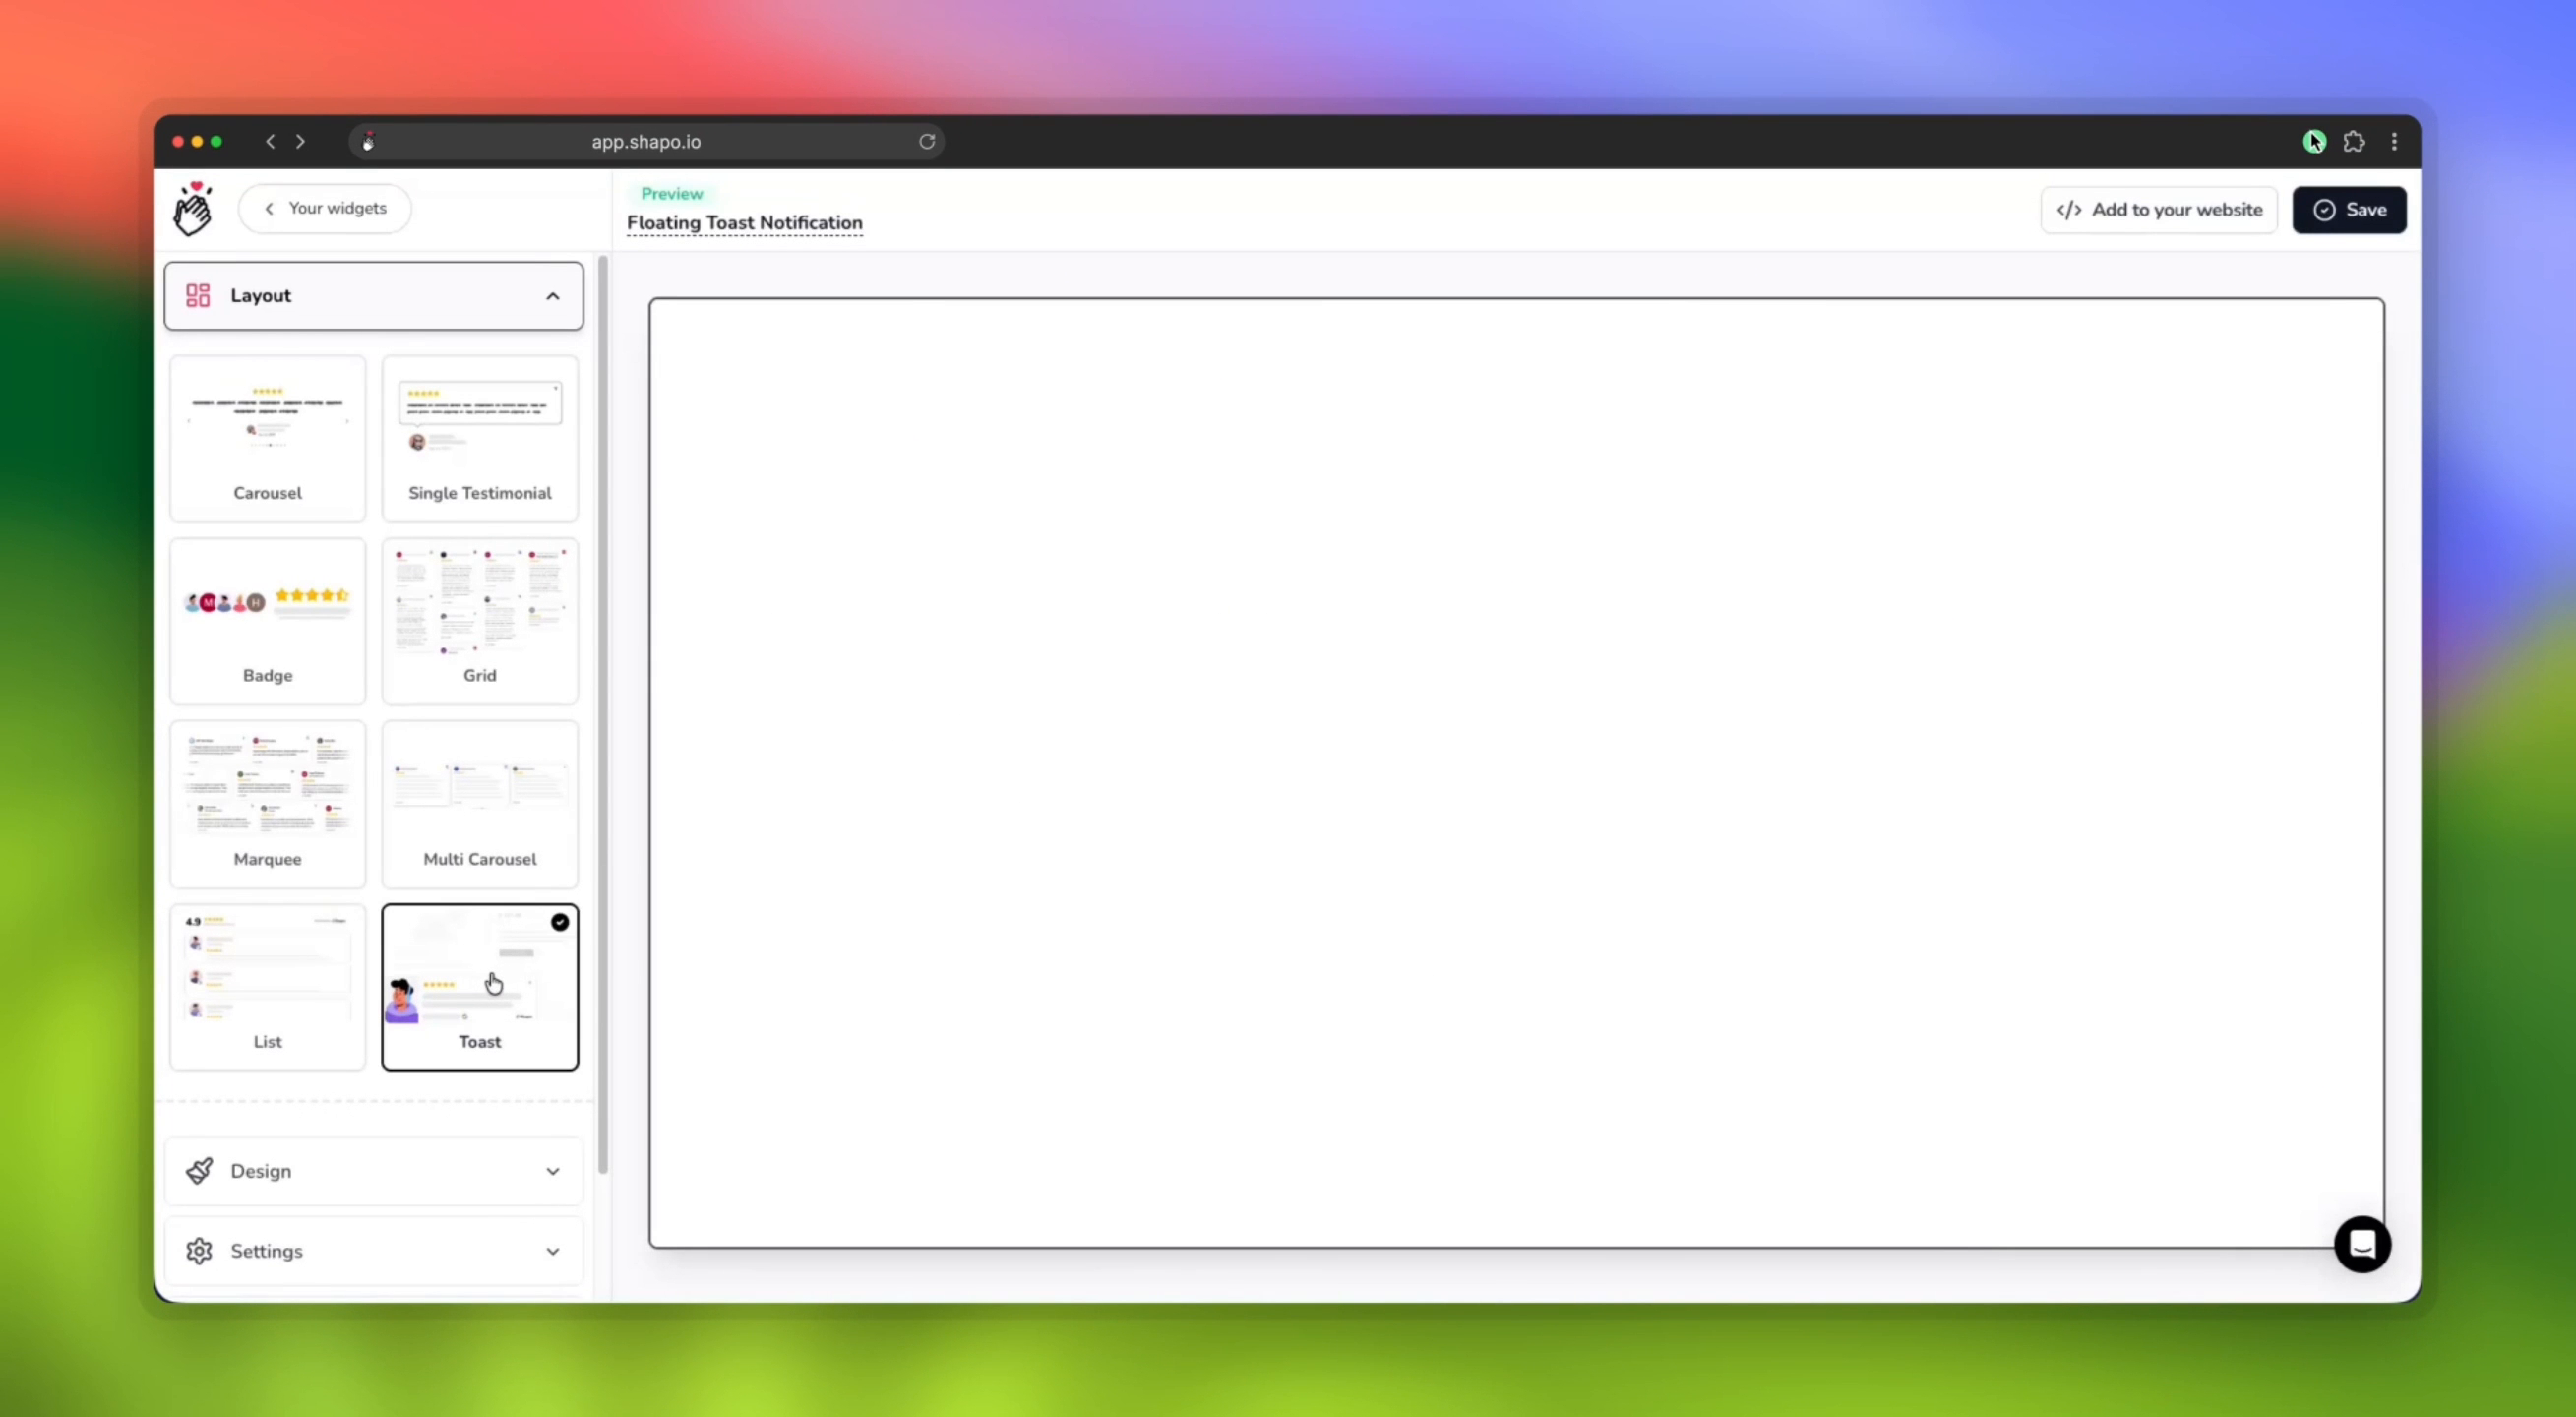Click the Settings gear icon
Viewport: 2576px width, 1417px height.
tap(199, 1251)
